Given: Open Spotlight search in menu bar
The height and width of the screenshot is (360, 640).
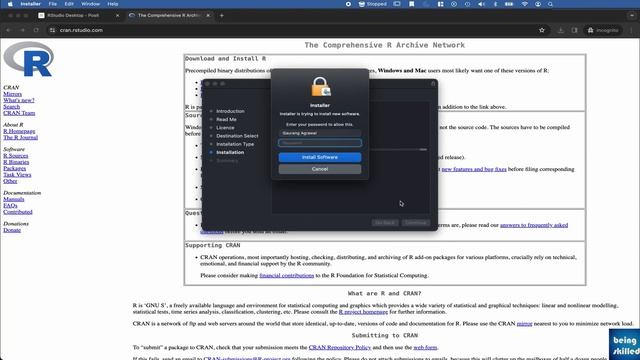Looking at the screenshot, I should pyautogui.click(x=550, y=4).
